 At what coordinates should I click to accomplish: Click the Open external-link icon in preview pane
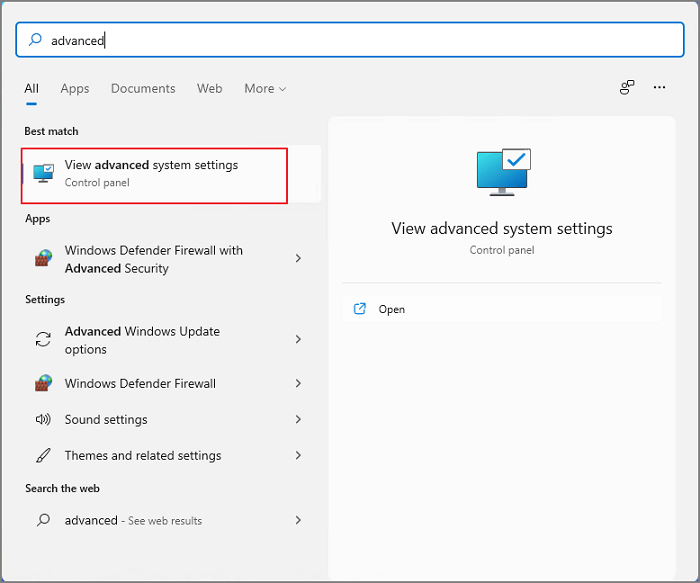(360, 309)
